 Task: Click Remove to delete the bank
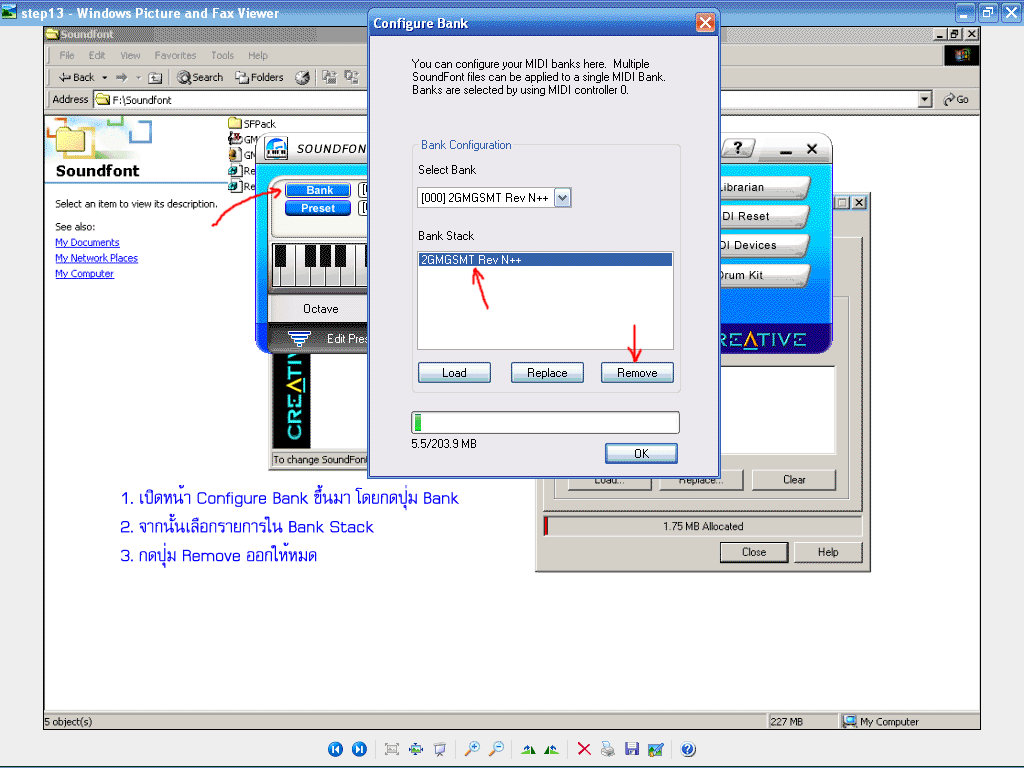click(x=637, y=372)
